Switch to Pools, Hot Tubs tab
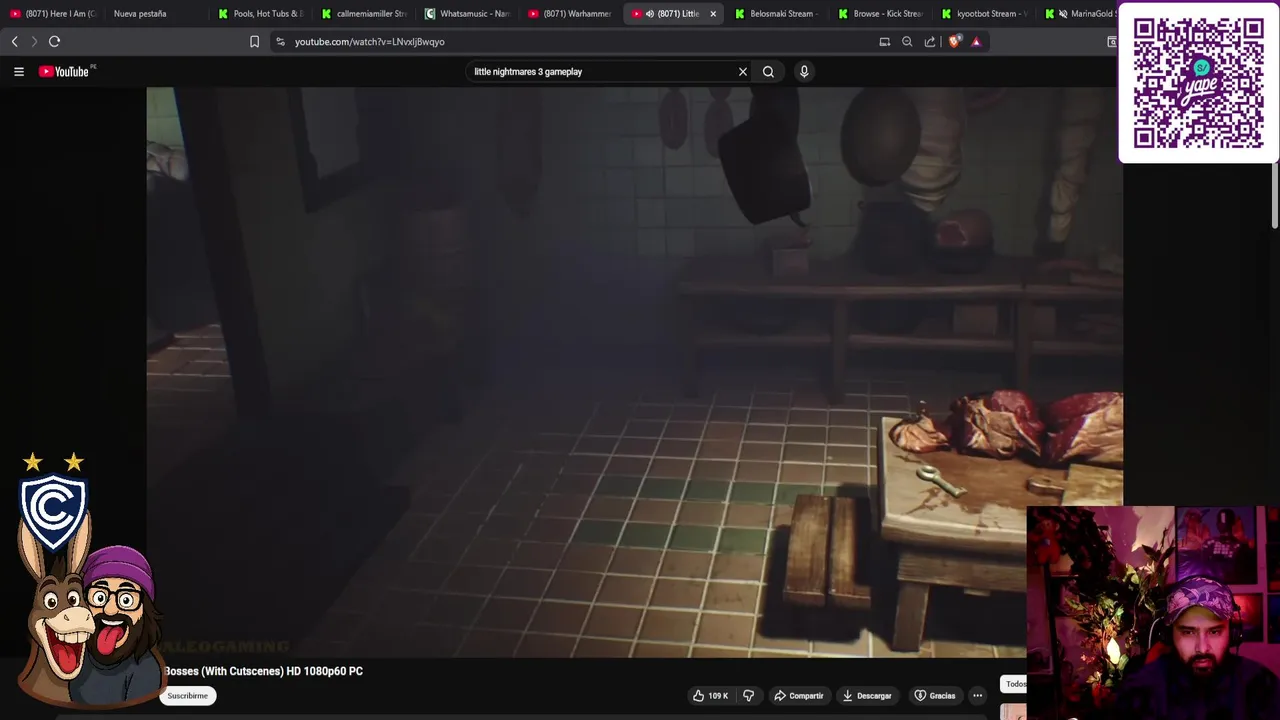The image size is (1280, 720). (260, 14)
